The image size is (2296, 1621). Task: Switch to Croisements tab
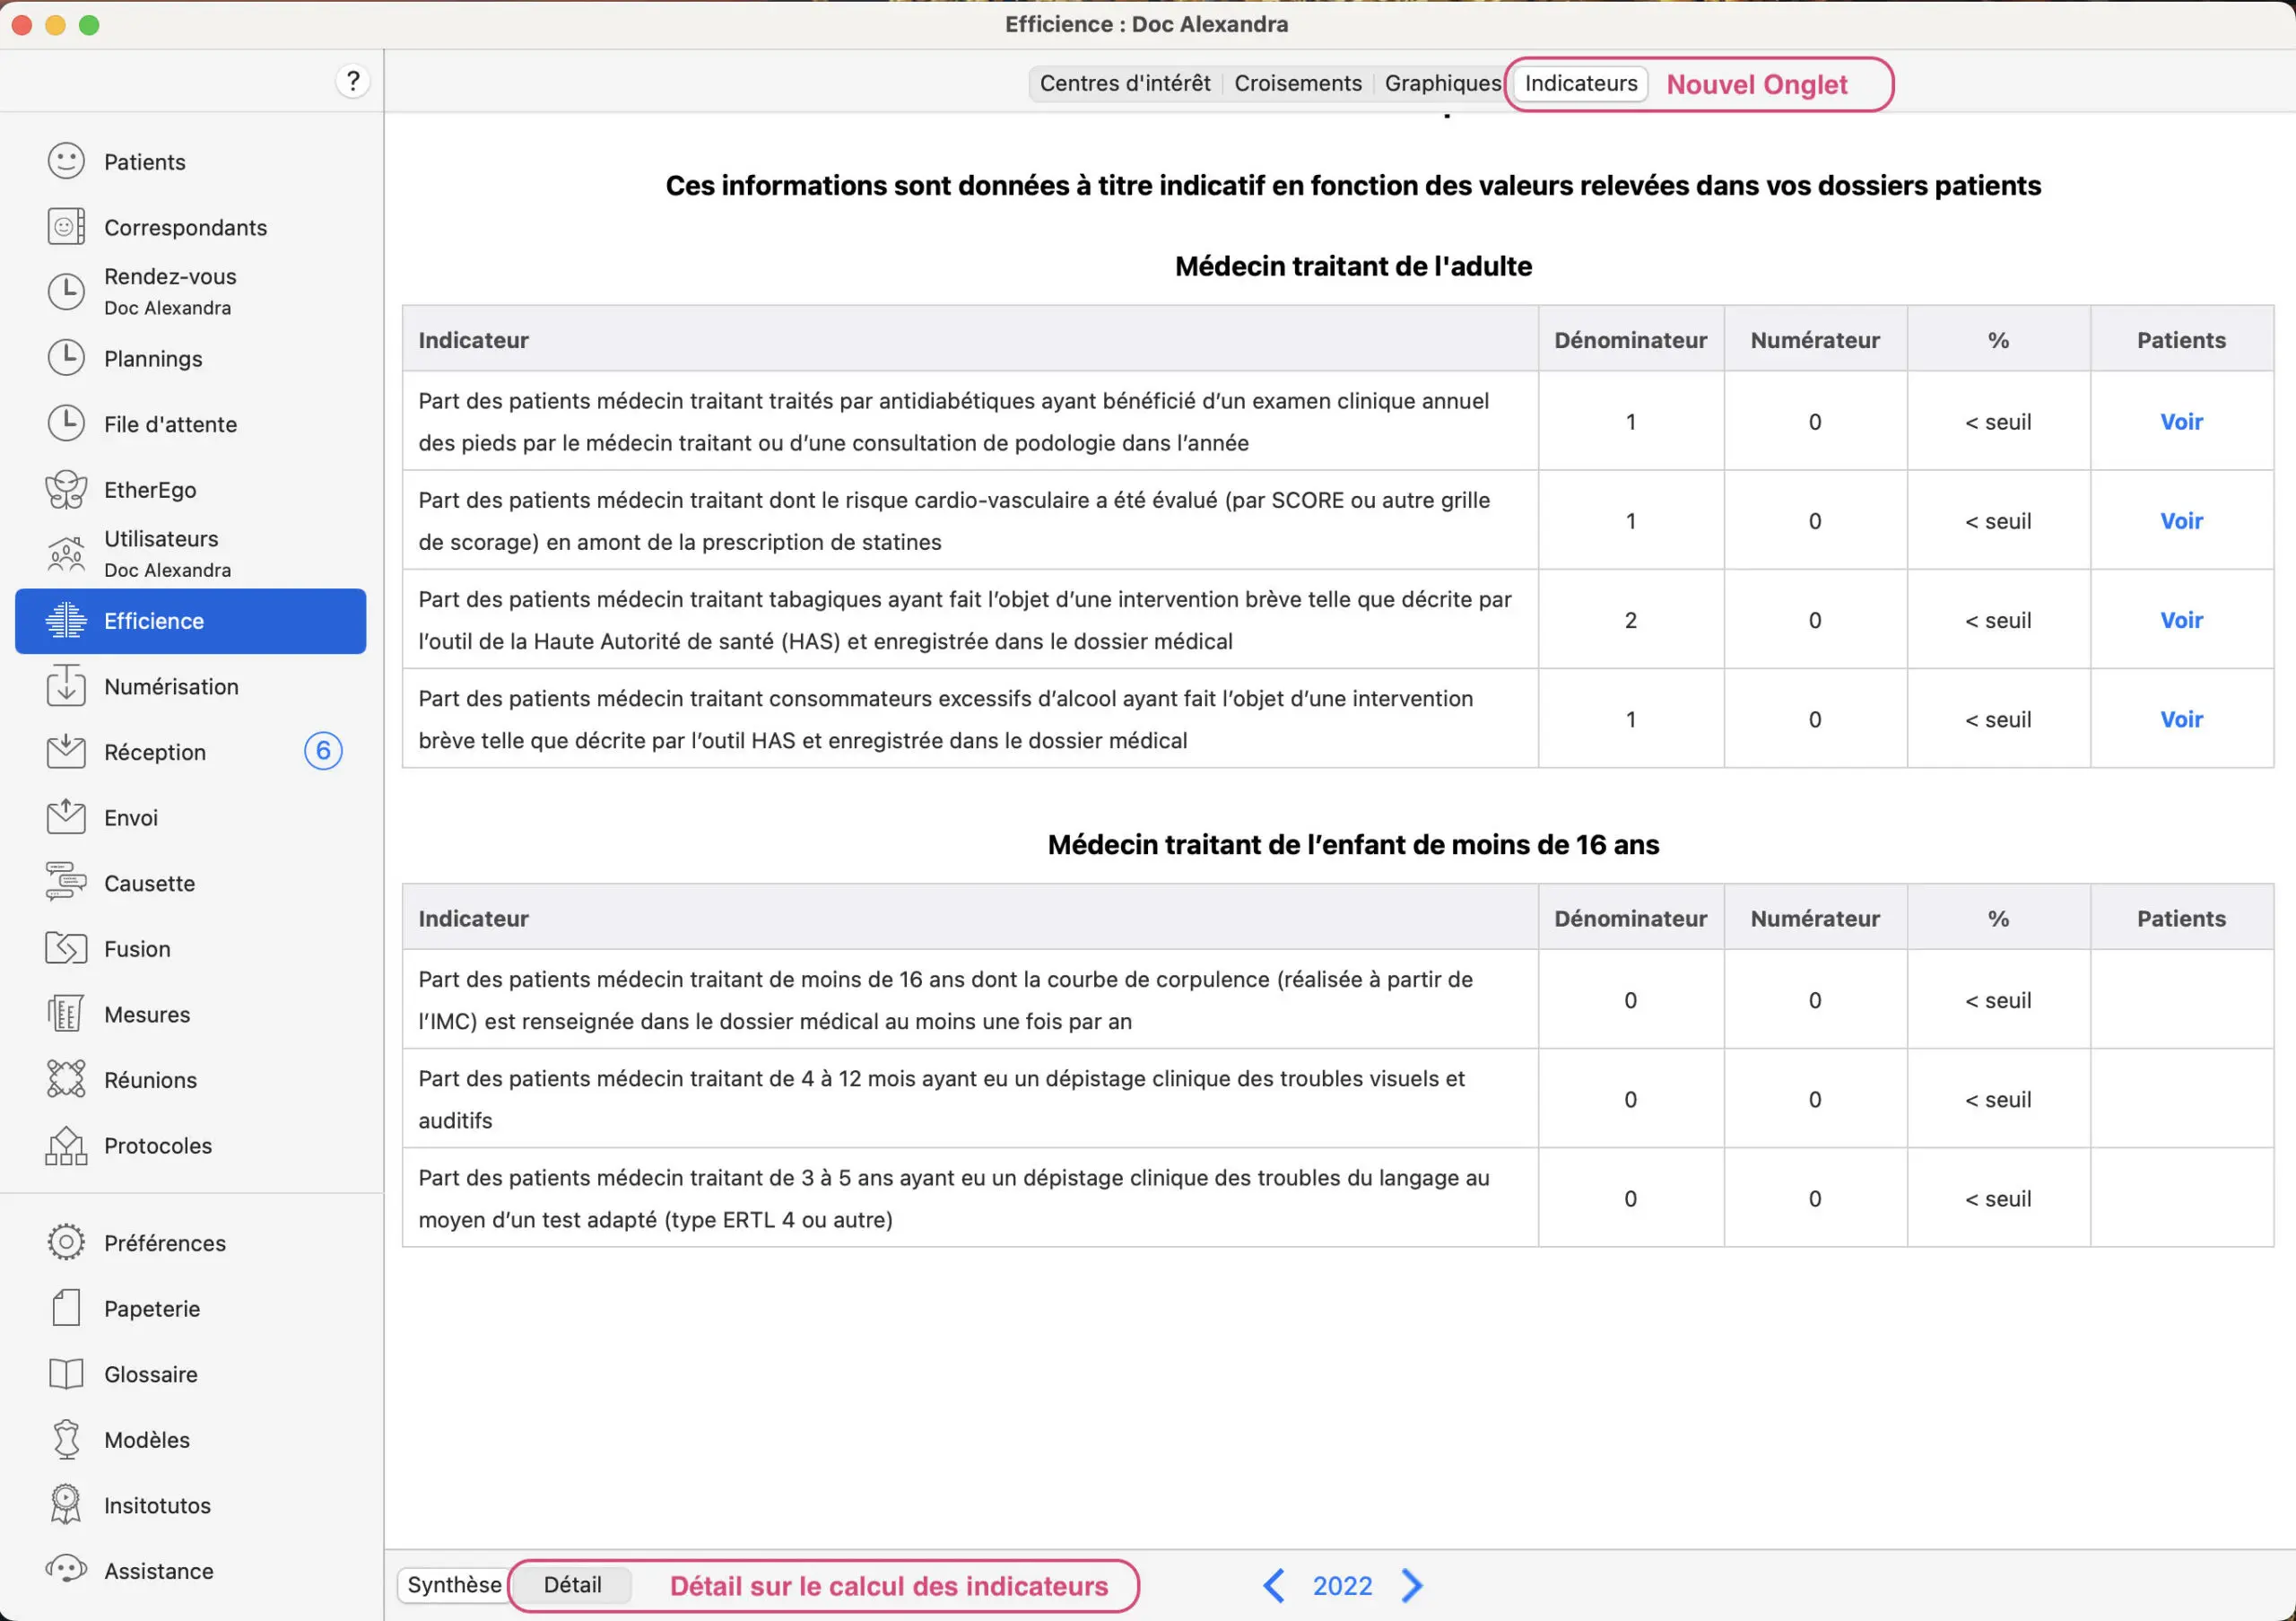[1298, 83]
